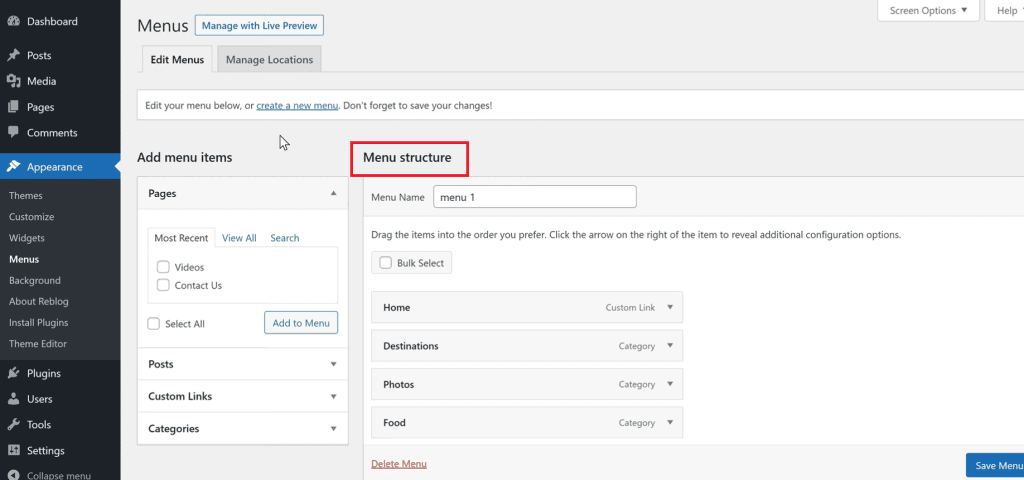Open Theme Editor submenu item
Image resolution: width=1024 pixels, height=480 pixels.
coord(38,344)
